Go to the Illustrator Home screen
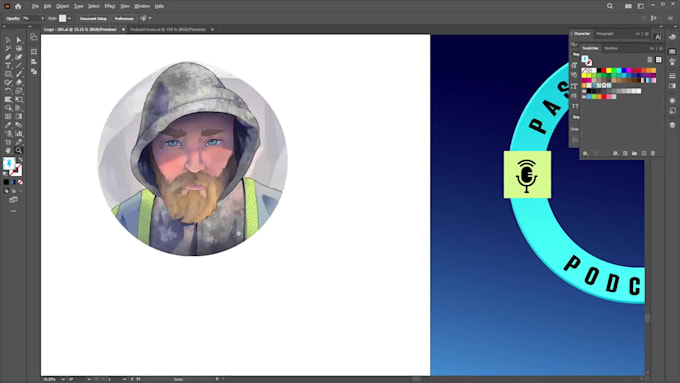The width and height of the screenshot is (680, 383). click(x=18, y=6)
